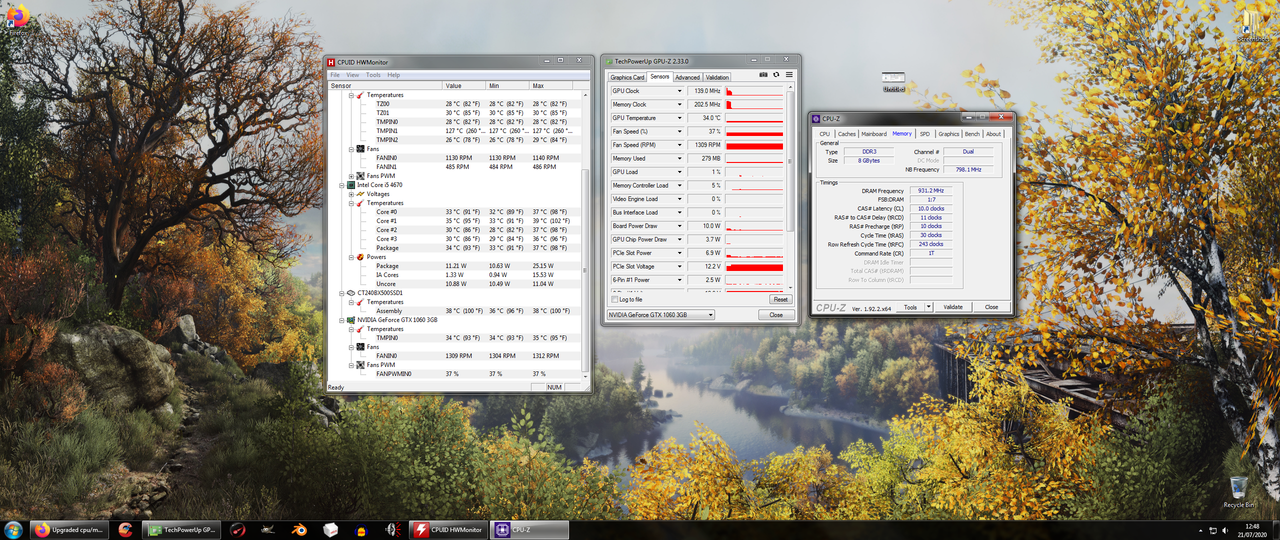1280x540 pixels.
Task: Click the GPU-Z title bar app icon
Action: click(610, 61)
